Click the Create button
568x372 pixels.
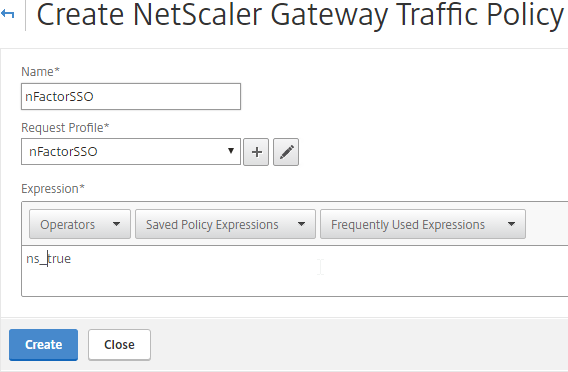click(43, 345)
